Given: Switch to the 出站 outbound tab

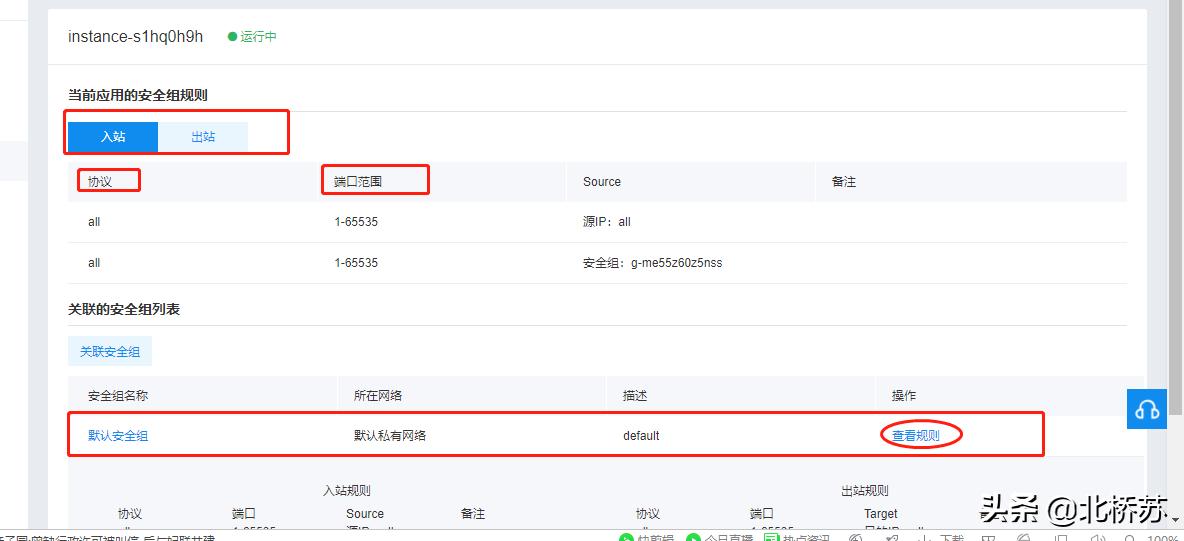Looking at the screenshot, I should pyautogui.click(x=203, y=137).
